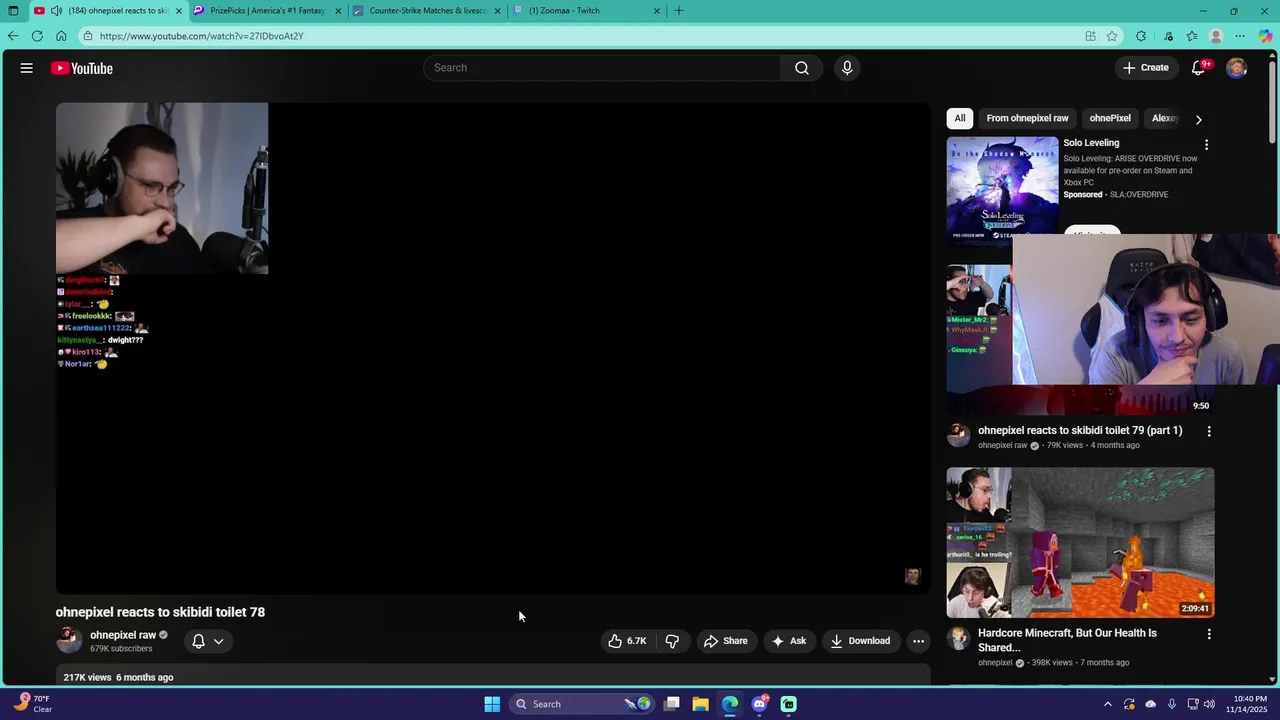The width and height of the screenshot is (1280, 720).
Task: Dislike the skibidi toilet 78 video
Action: (x=672, y=641)
